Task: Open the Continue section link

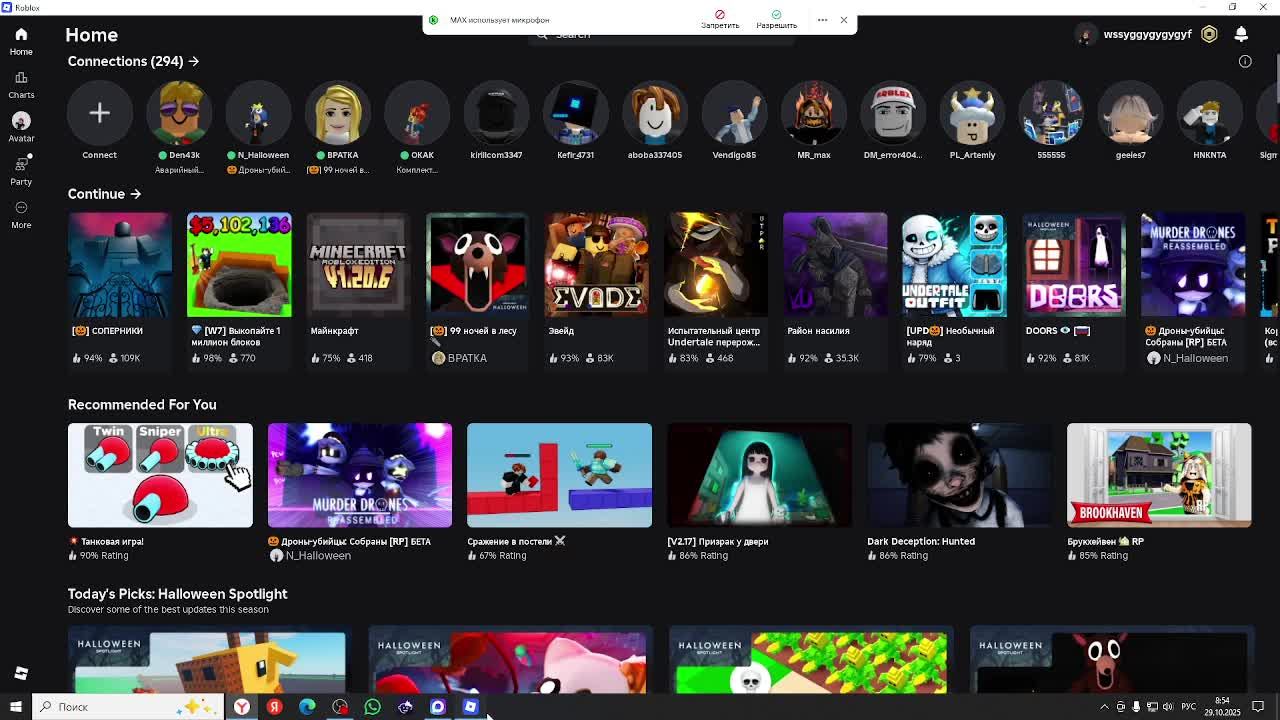Action: point(104,194)
